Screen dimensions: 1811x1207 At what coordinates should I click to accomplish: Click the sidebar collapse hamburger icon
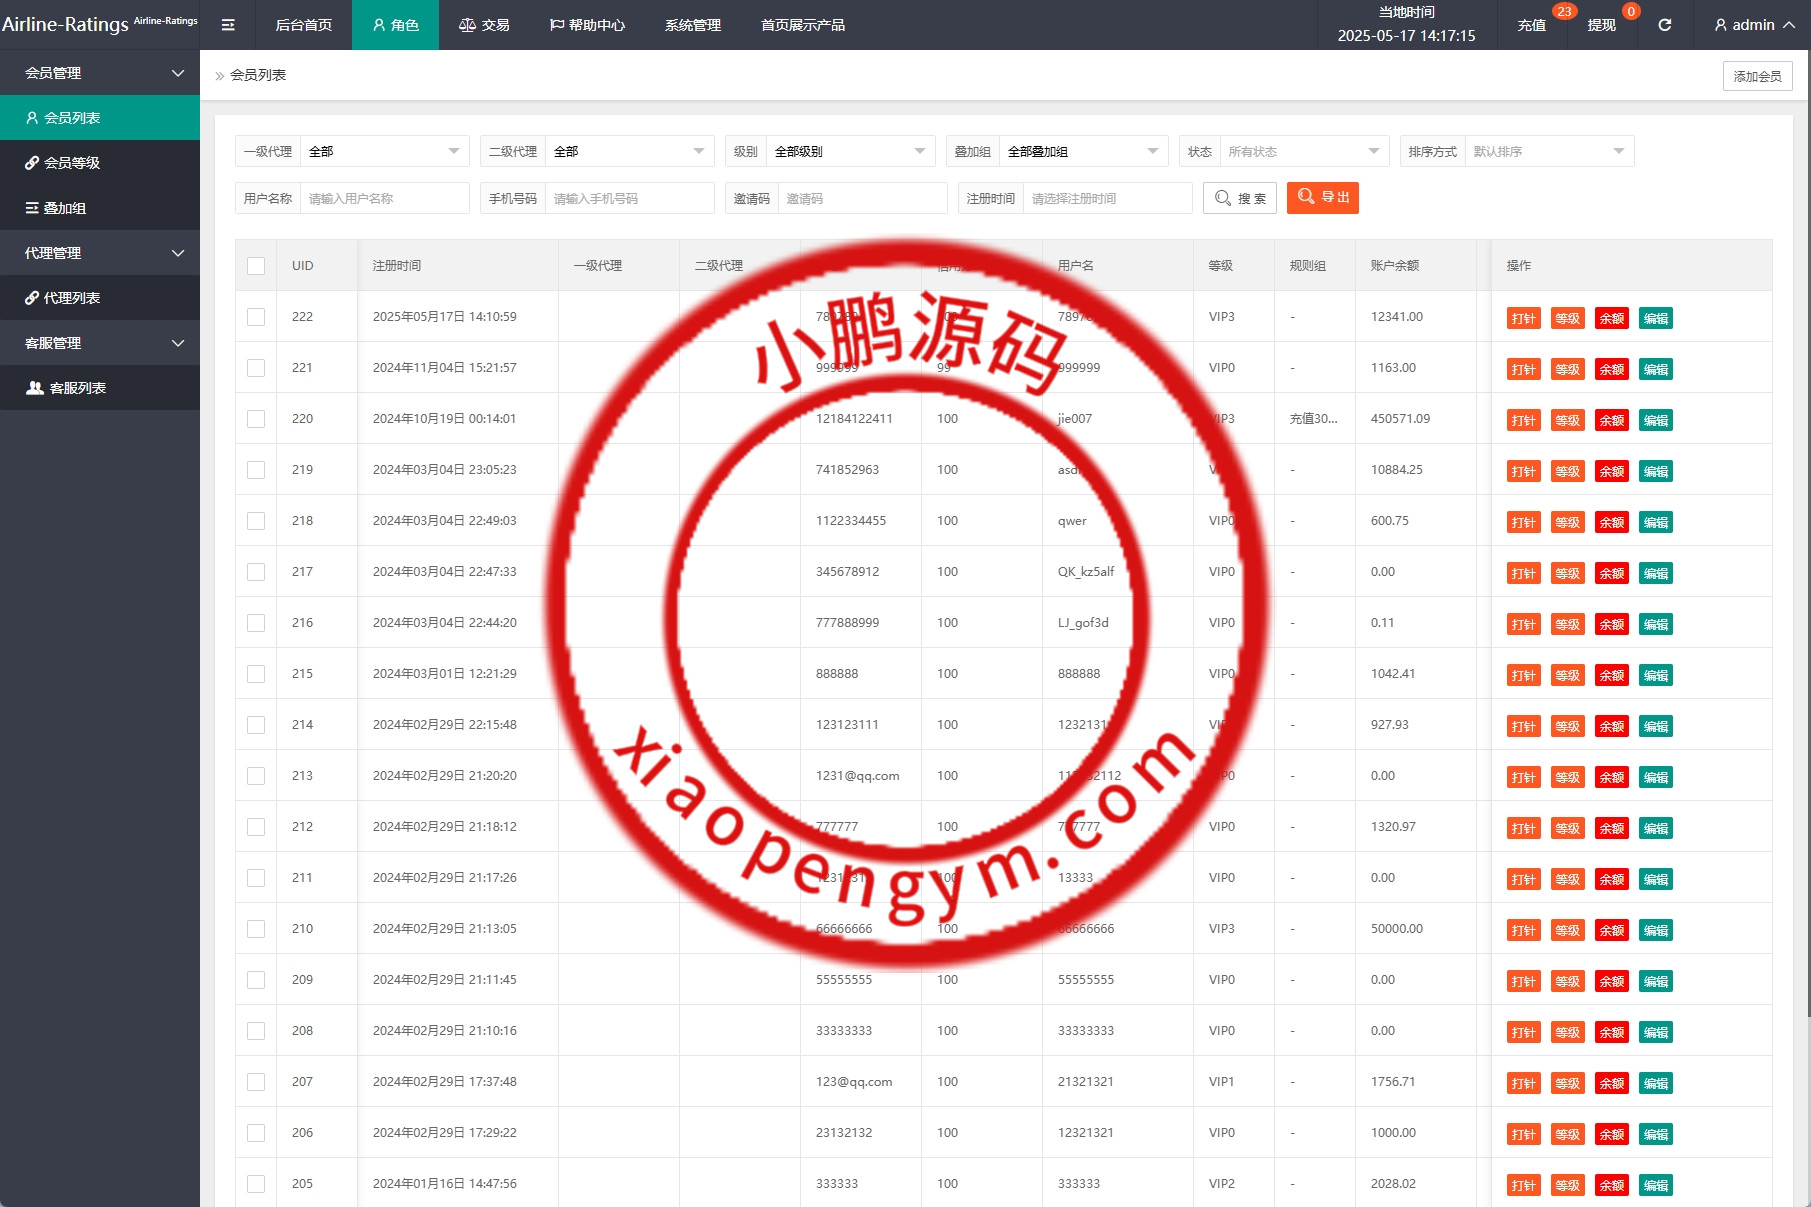228,25
